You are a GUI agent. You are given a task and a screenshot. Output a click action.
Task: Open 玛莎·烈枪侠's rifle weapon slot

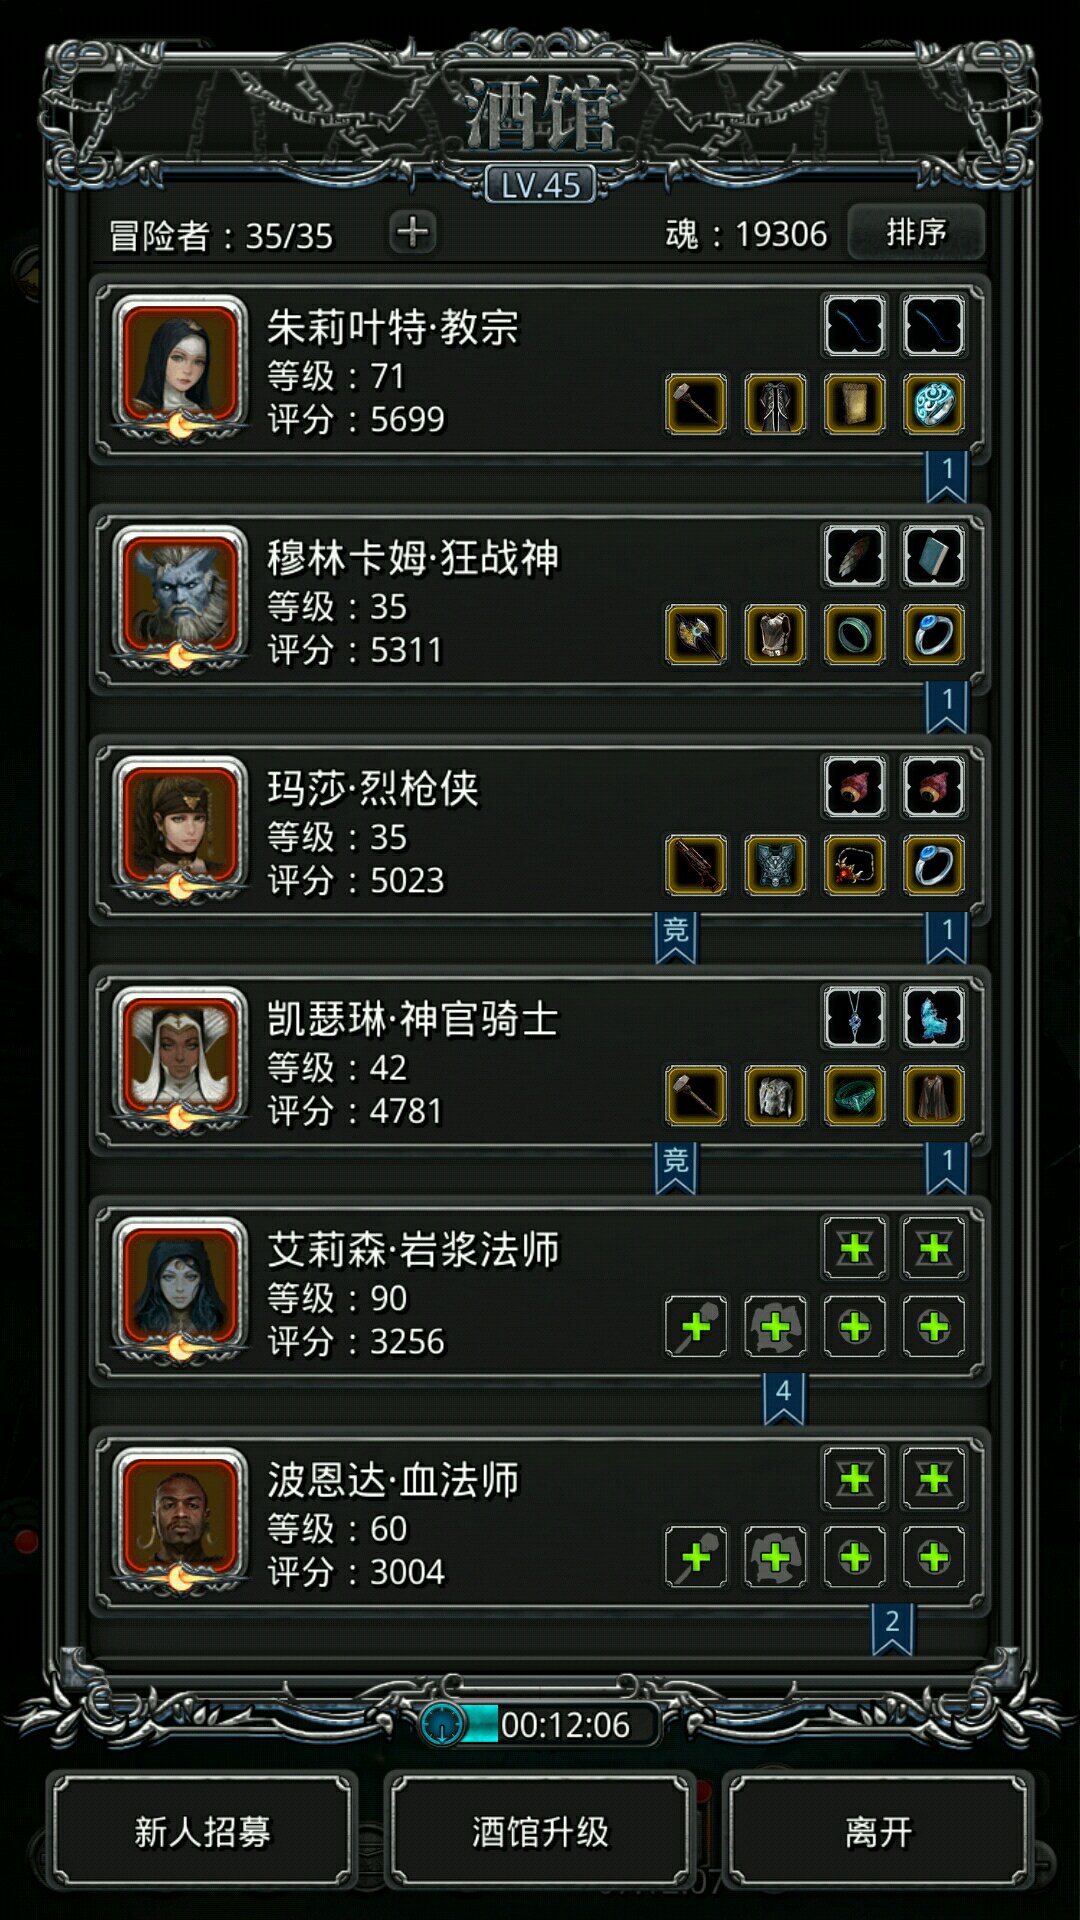coord(696,865)
